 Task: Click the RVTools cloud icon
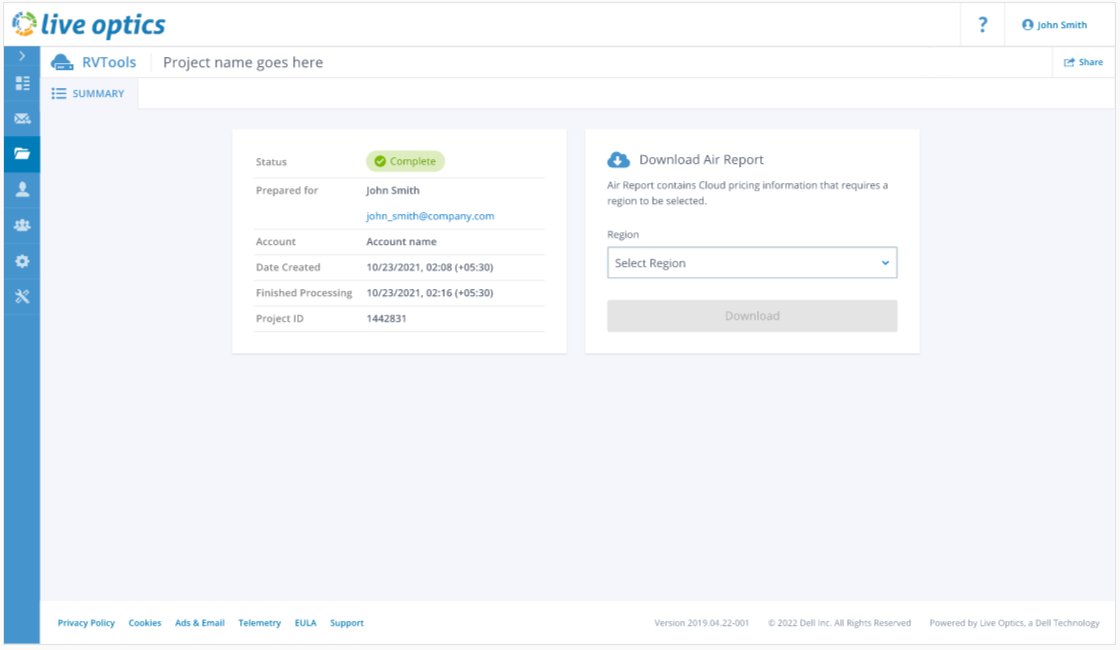point(63,62)
